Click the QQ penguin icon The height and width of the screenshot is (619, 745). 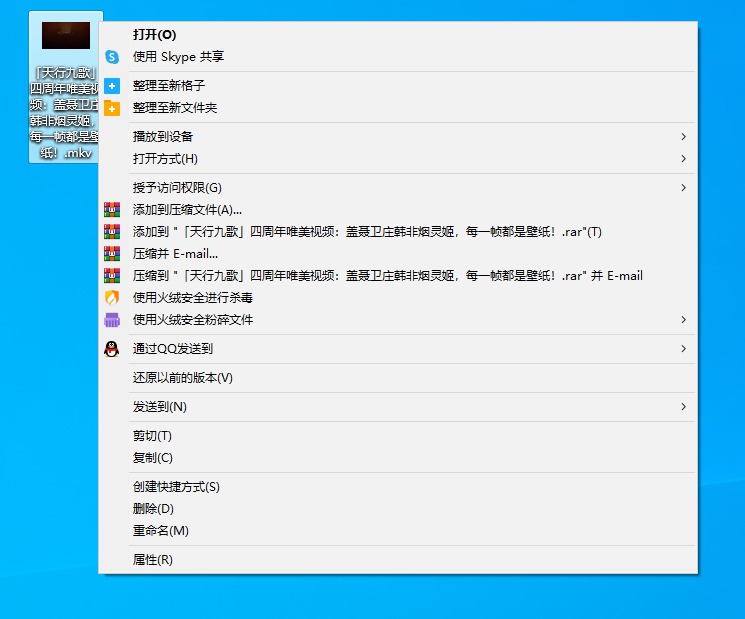coord(112,349)
